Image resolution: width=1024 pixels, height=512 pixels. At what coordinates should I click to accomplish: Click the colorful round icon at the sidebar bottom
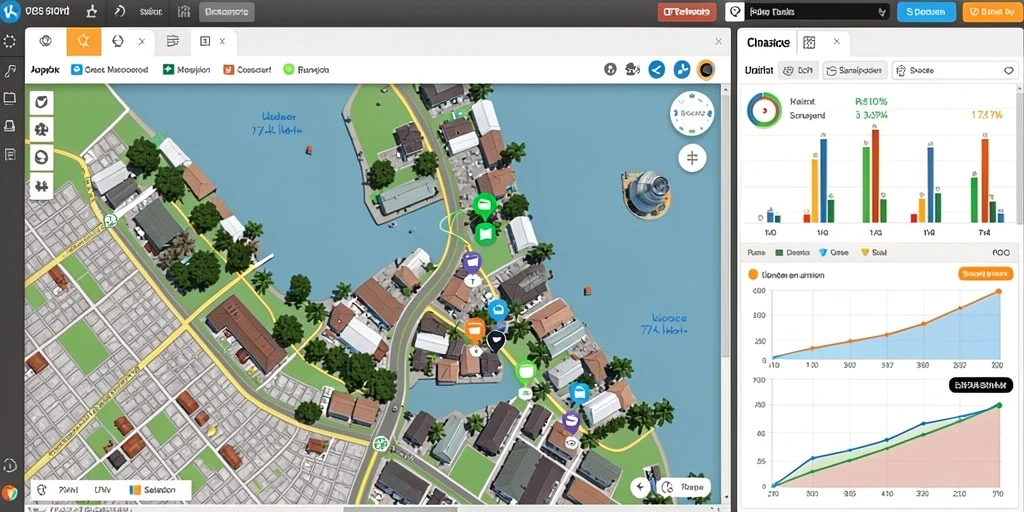10,493
